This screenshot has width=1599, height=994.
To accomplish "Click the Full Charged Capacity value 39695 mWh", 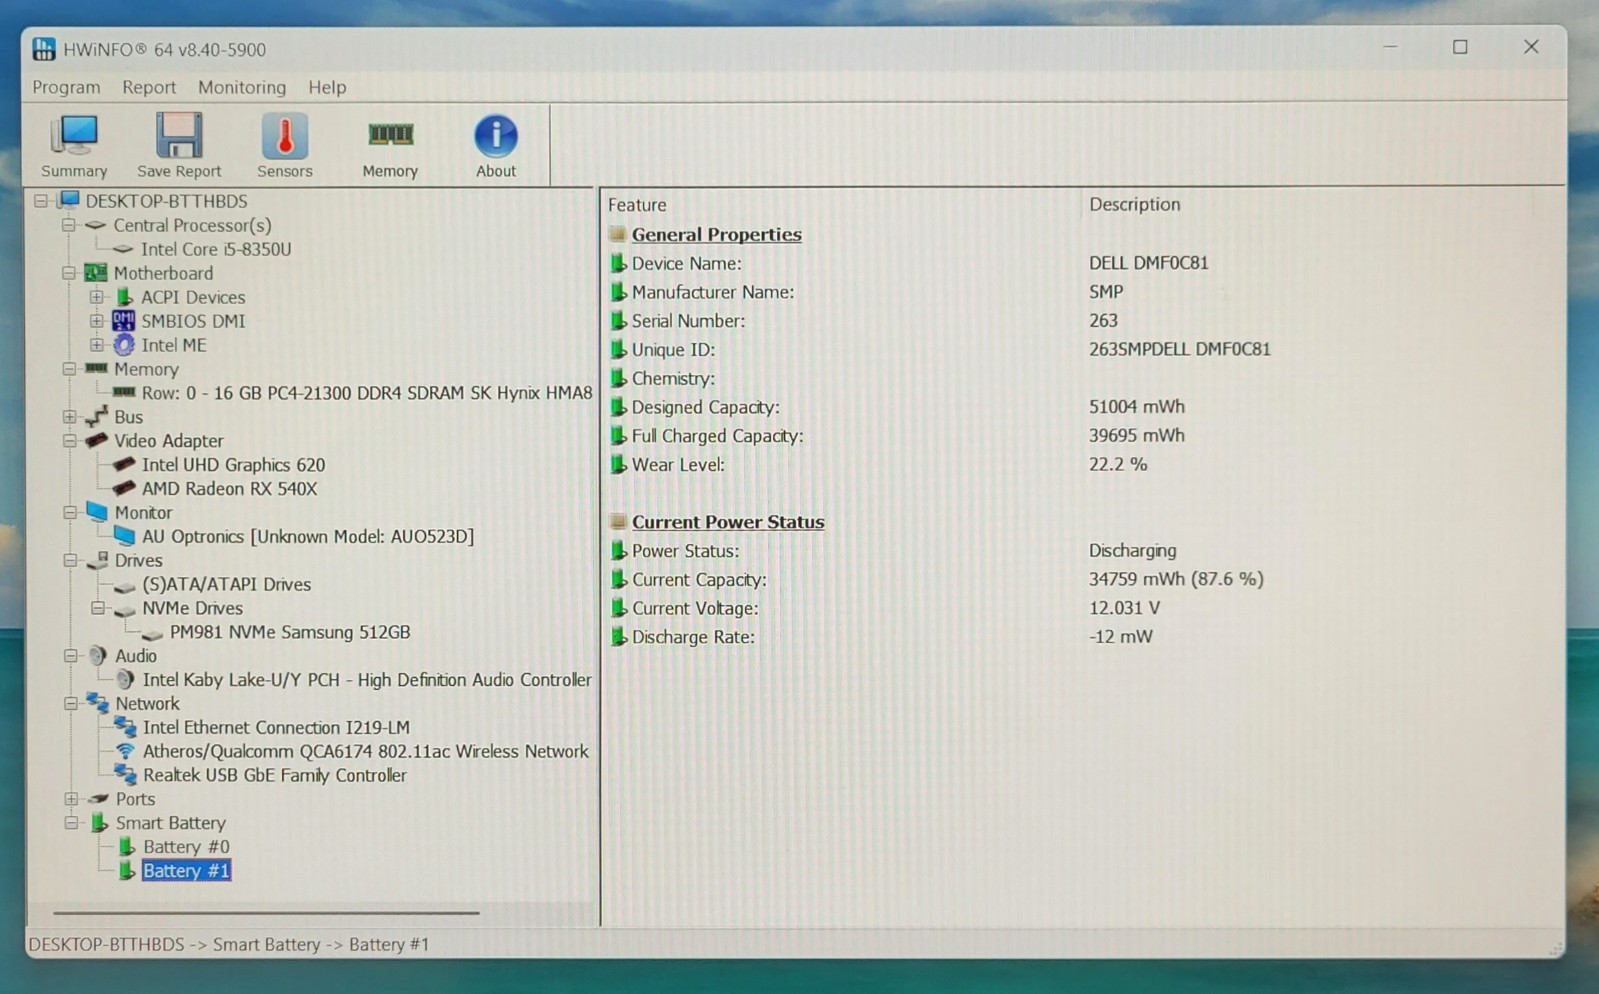I will point(1136,435).
